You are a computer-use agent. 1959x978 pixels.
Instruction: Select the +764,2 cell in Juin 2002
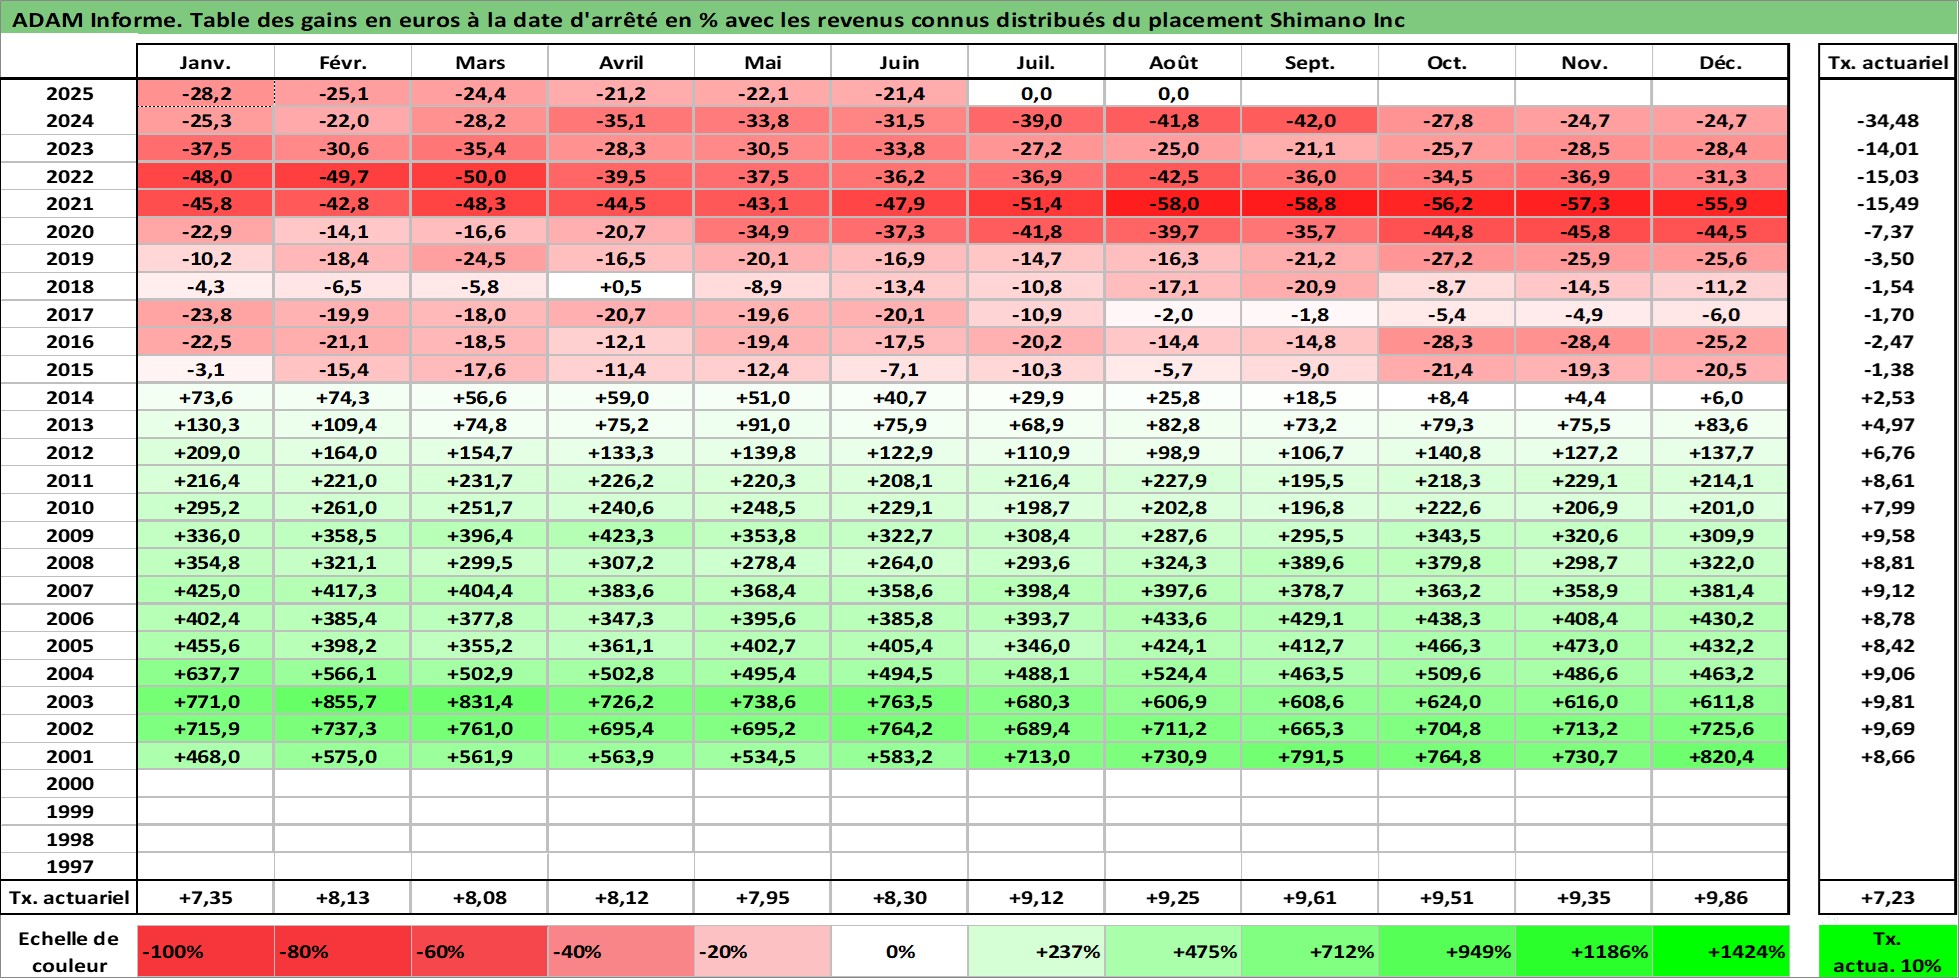(899, 728)
